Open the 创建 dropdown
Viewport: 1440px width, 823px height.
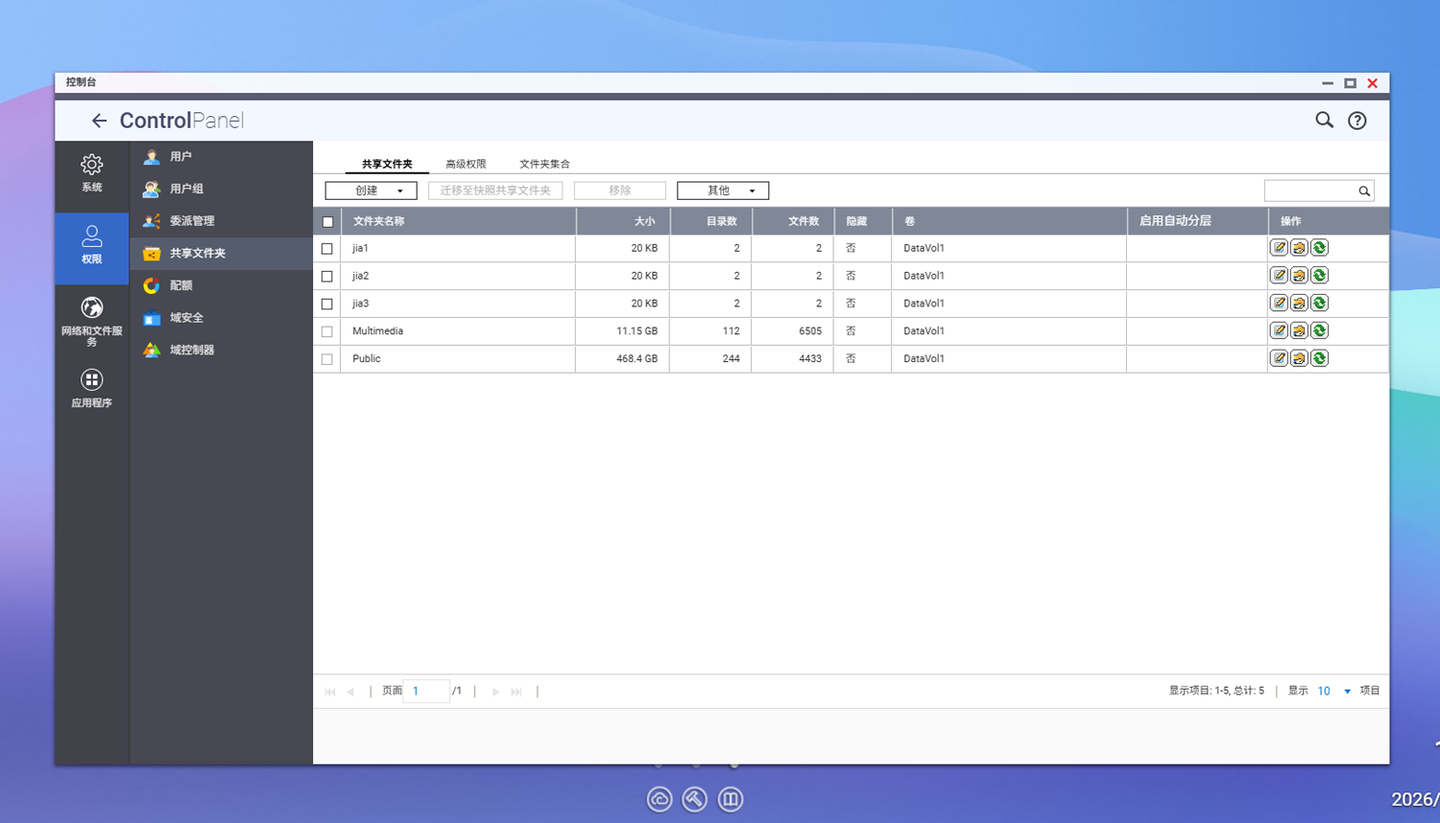click(371, 190)
